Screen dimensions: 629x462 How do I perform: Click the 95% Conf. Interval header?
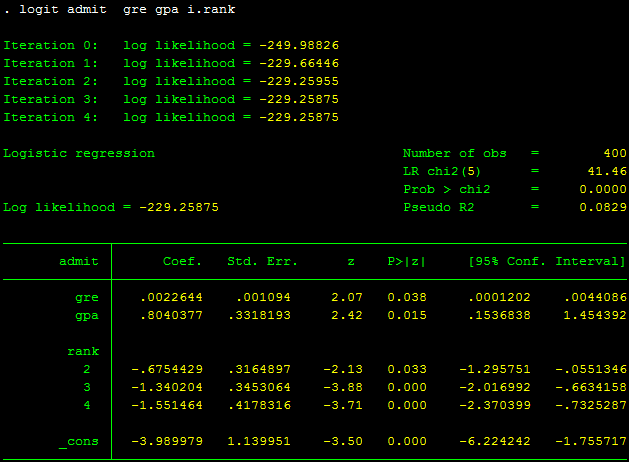click(547, 262)
